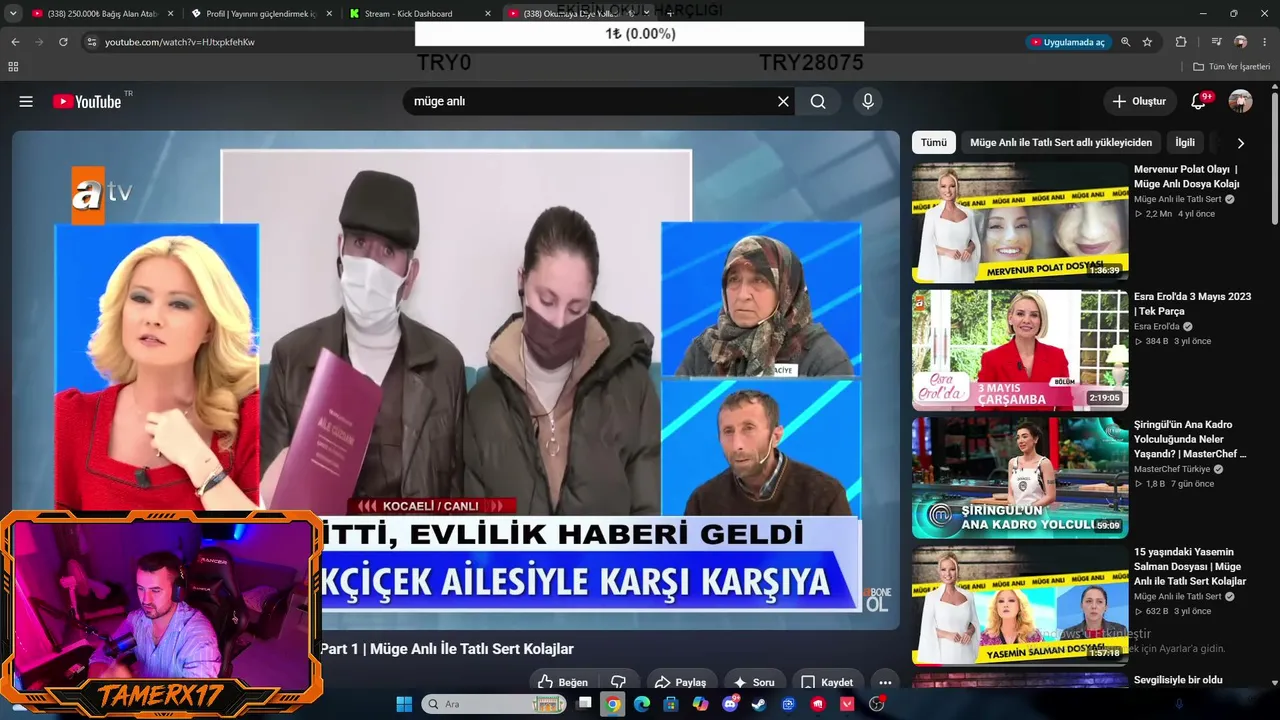
Task: Open the Windows Start menu
Action: [404, 704]
